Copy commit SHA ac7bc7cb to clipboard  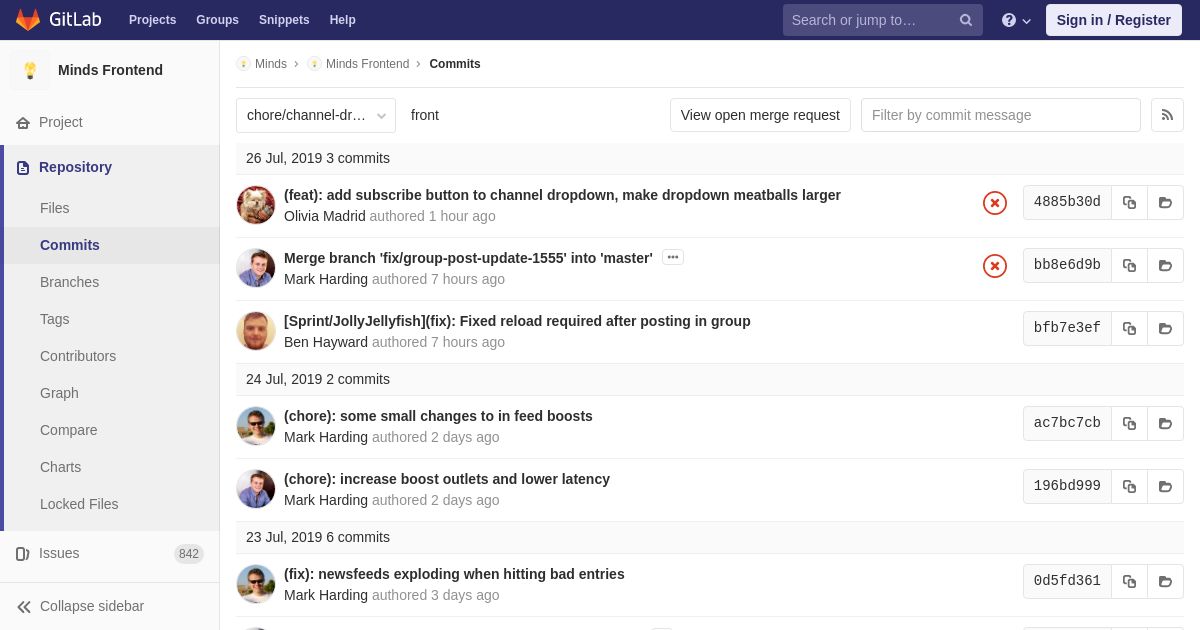1129,423
